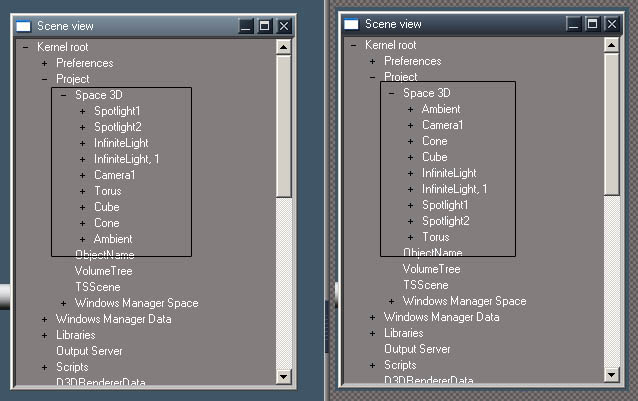Select Cube in right Scene view
638x401 pixels.
click(x=435, y=157)
